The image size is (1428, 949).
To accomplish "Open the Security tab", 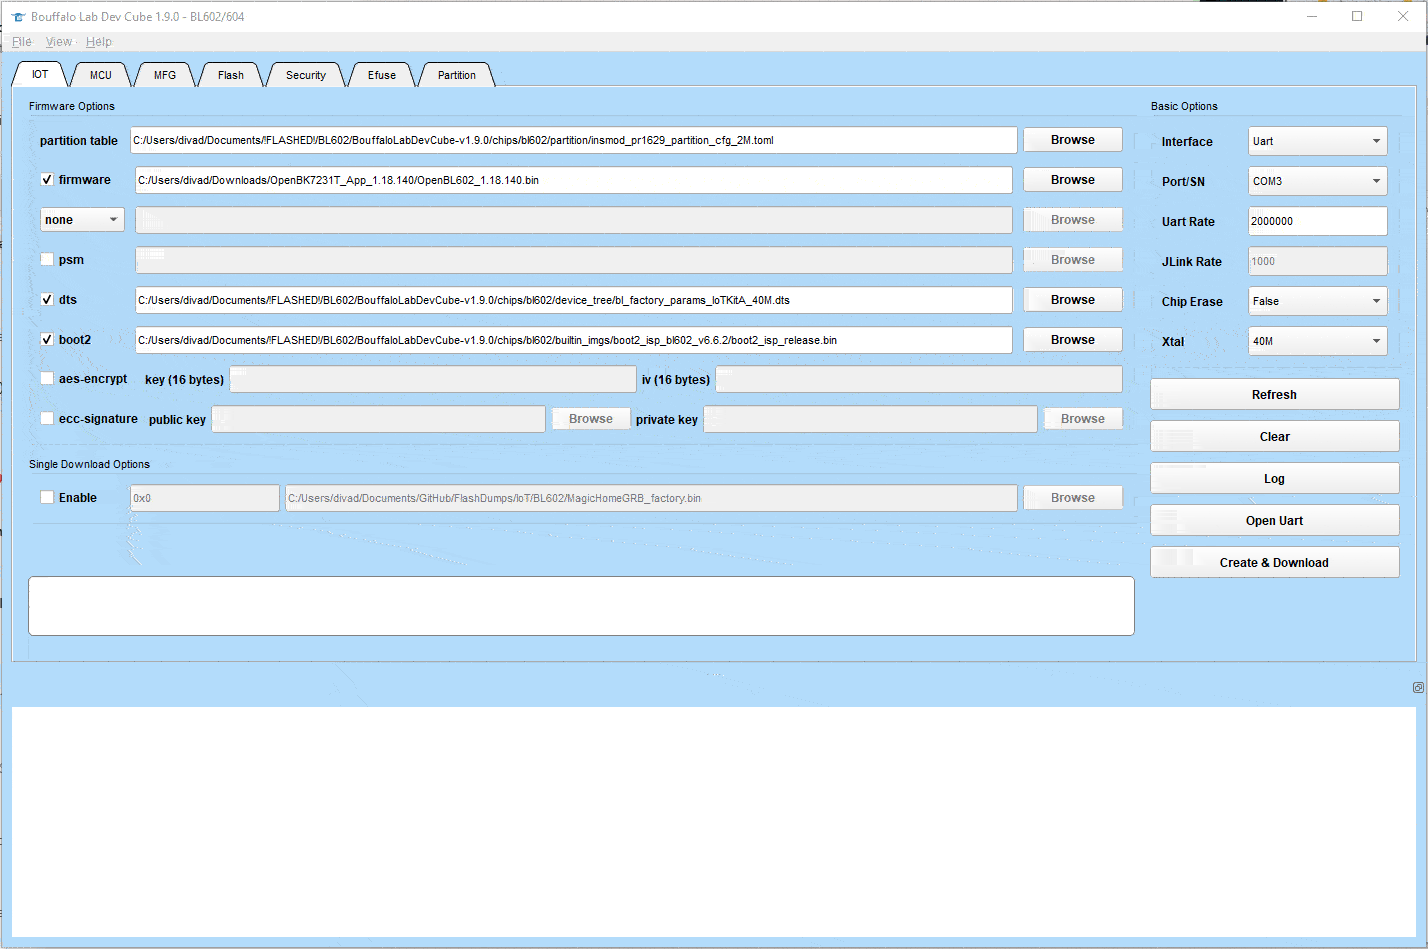I will 306,75.
